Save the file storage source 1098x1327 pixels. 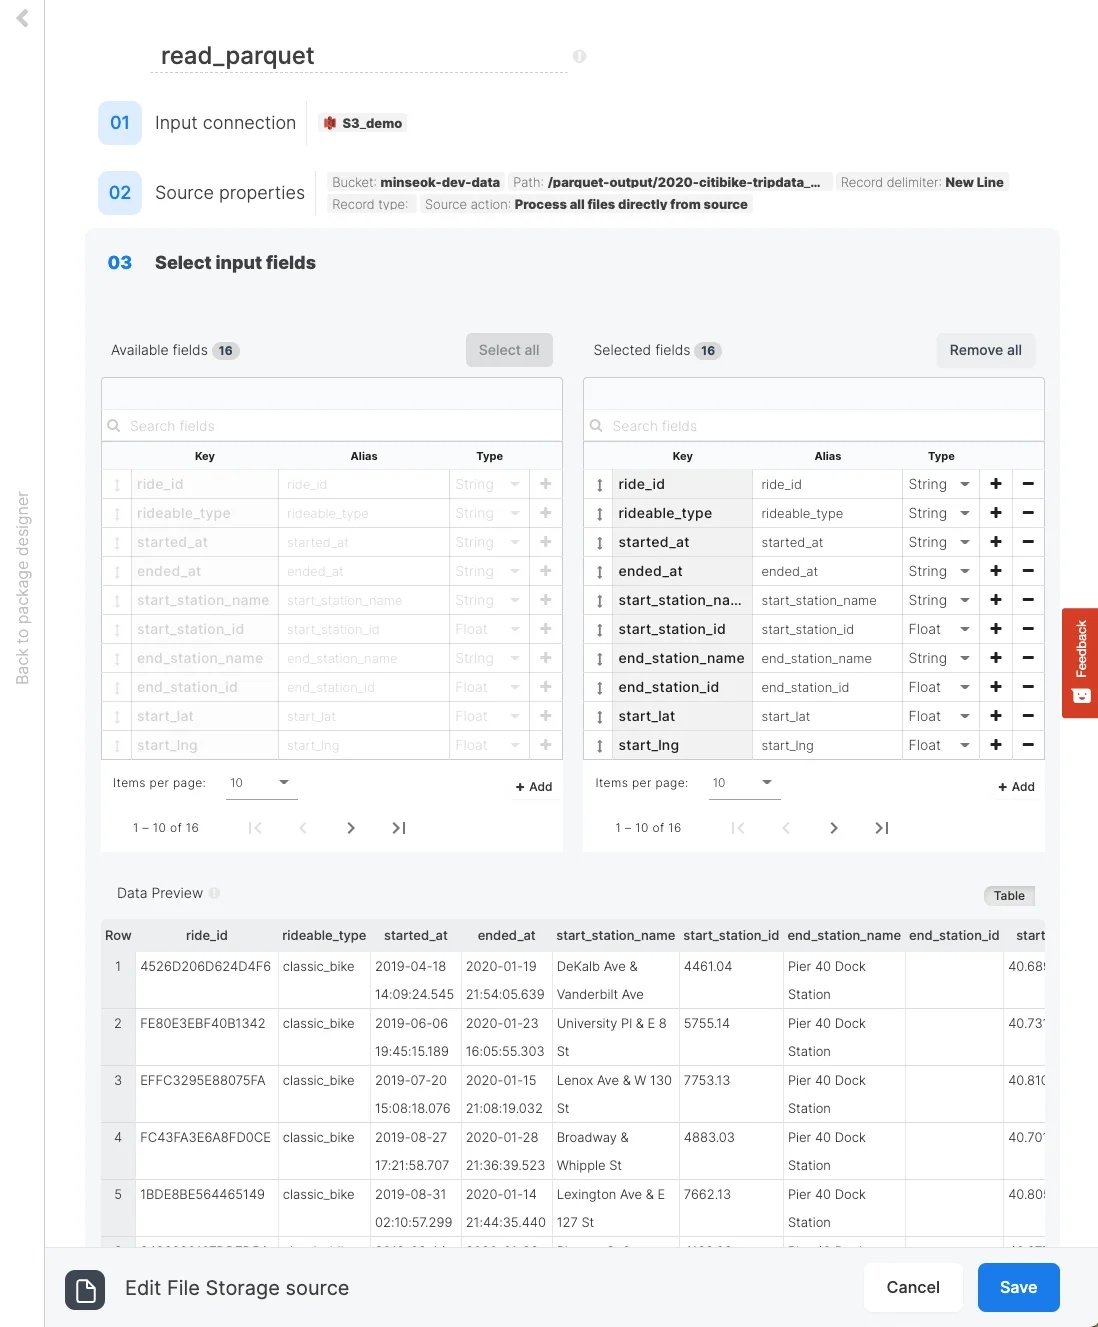click(x=1018, y=1288)
